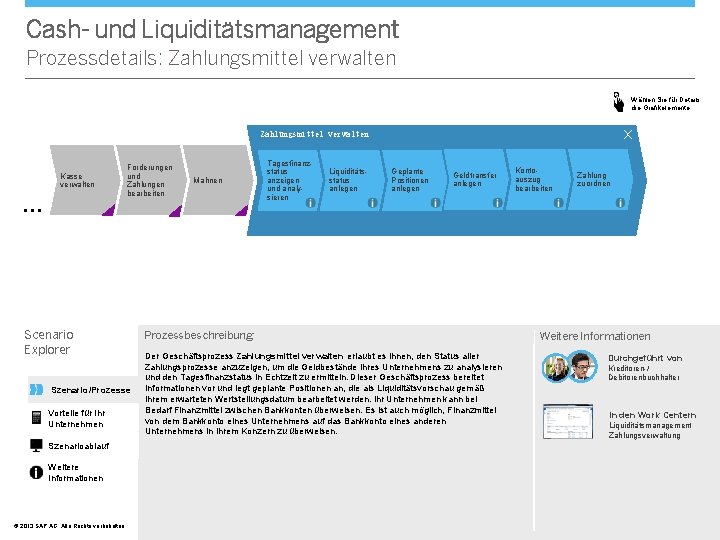The image size is (720, 540).
Task: Click purple corner on Forderungen und Zahlungen bearbeiten
Action: [176, 210]
